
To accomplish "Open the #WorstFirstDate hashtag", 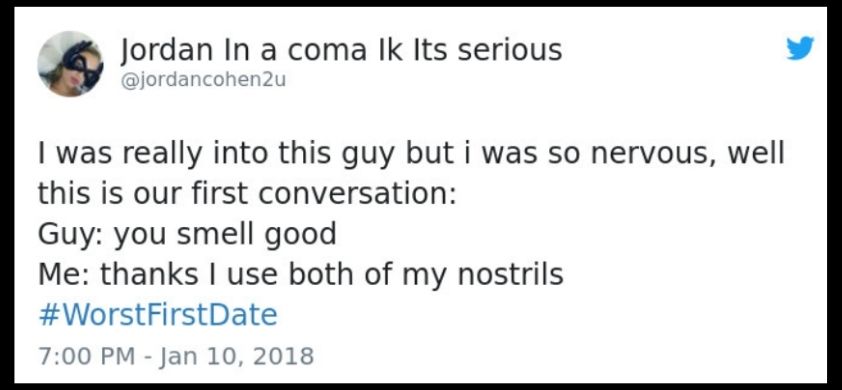I will [158, 315].
